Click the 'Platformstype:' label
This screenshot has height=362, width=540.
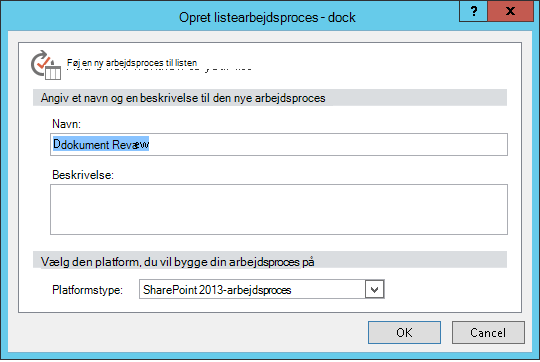click(x=87, y=290)
